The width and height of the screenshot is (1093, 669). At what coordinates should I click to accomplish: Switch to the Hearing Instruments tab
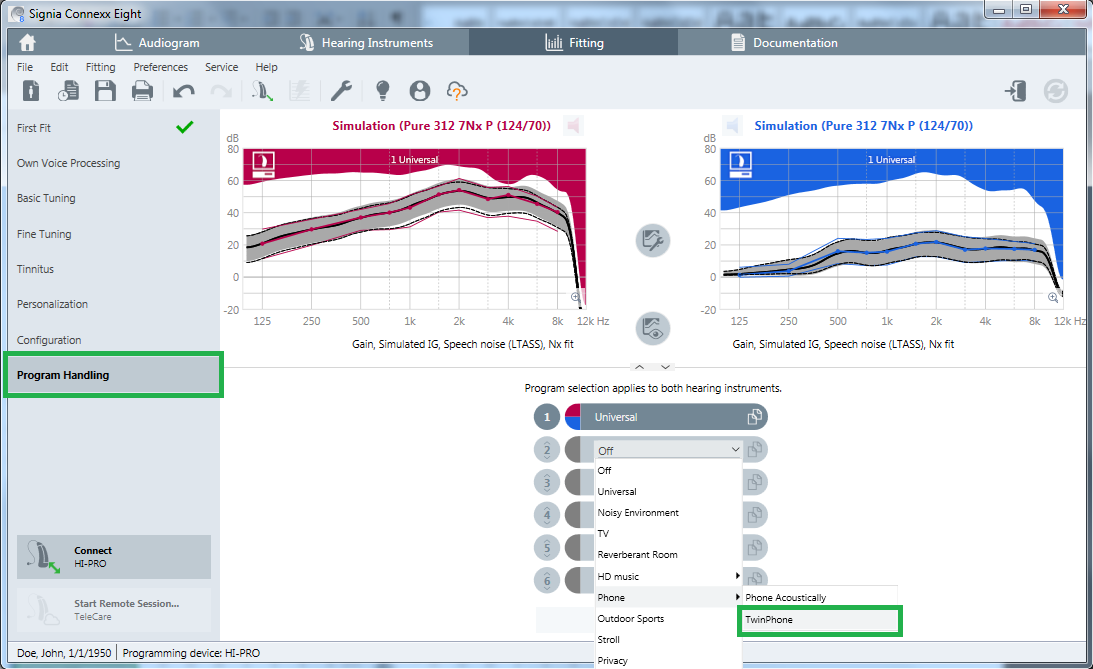click(x=366, y=43)
